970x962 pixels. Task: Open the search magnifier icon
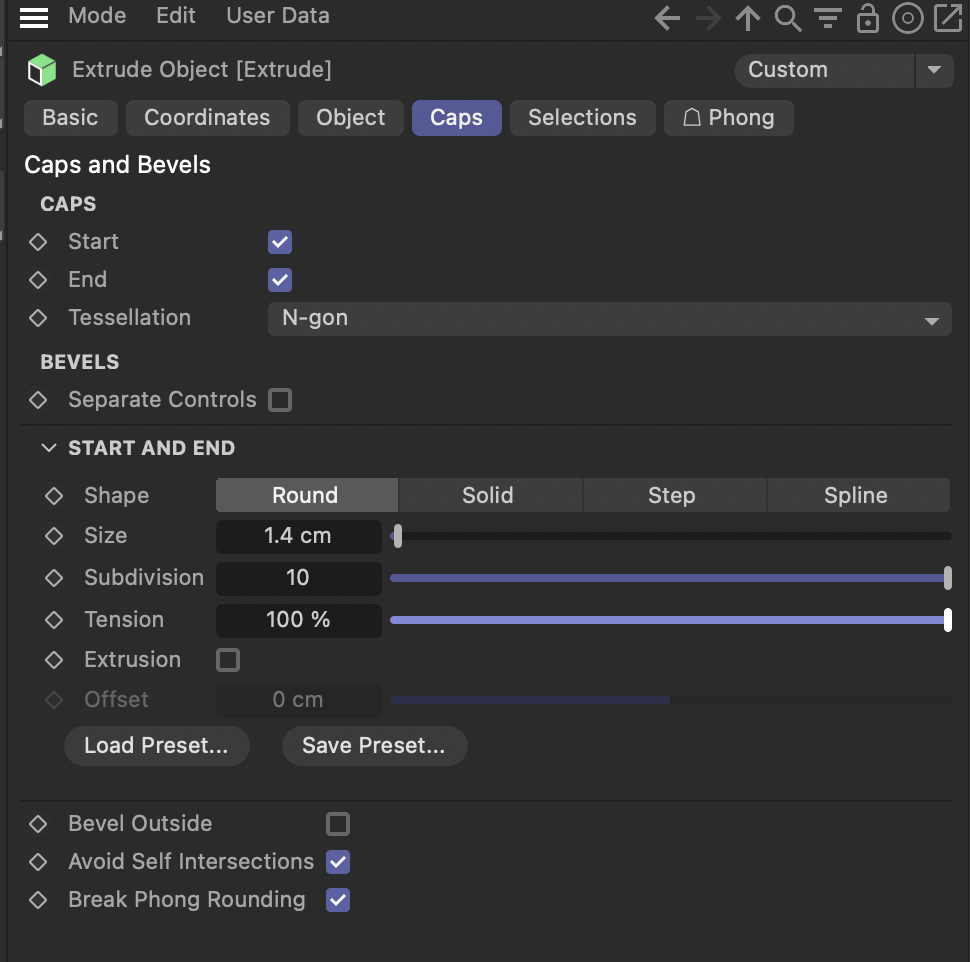click(x=787, y=17)
